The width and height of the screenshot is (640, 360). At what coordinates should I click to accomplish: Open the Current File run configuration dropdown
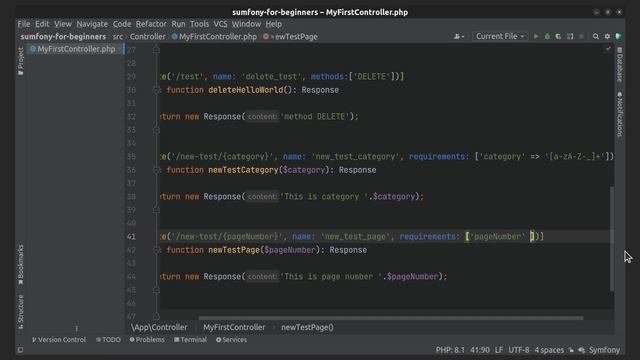500,36
